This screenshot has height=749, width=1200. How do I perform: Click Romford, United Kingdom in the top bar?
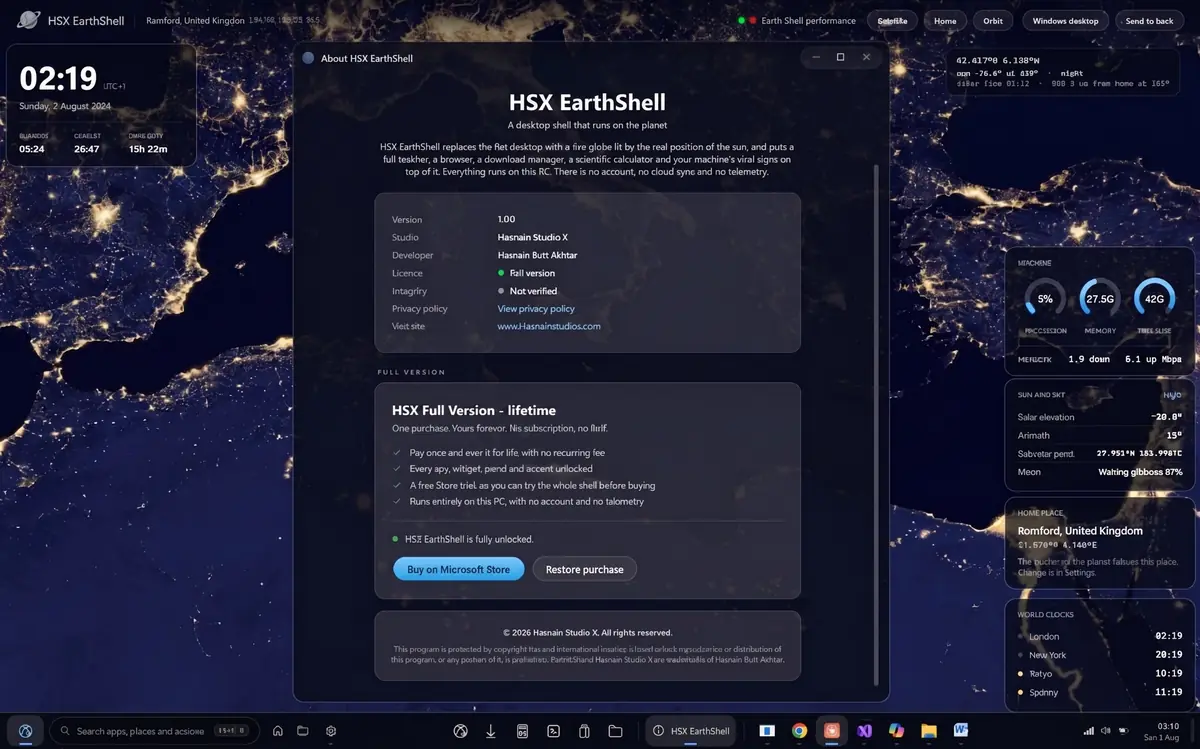point(195,21)
